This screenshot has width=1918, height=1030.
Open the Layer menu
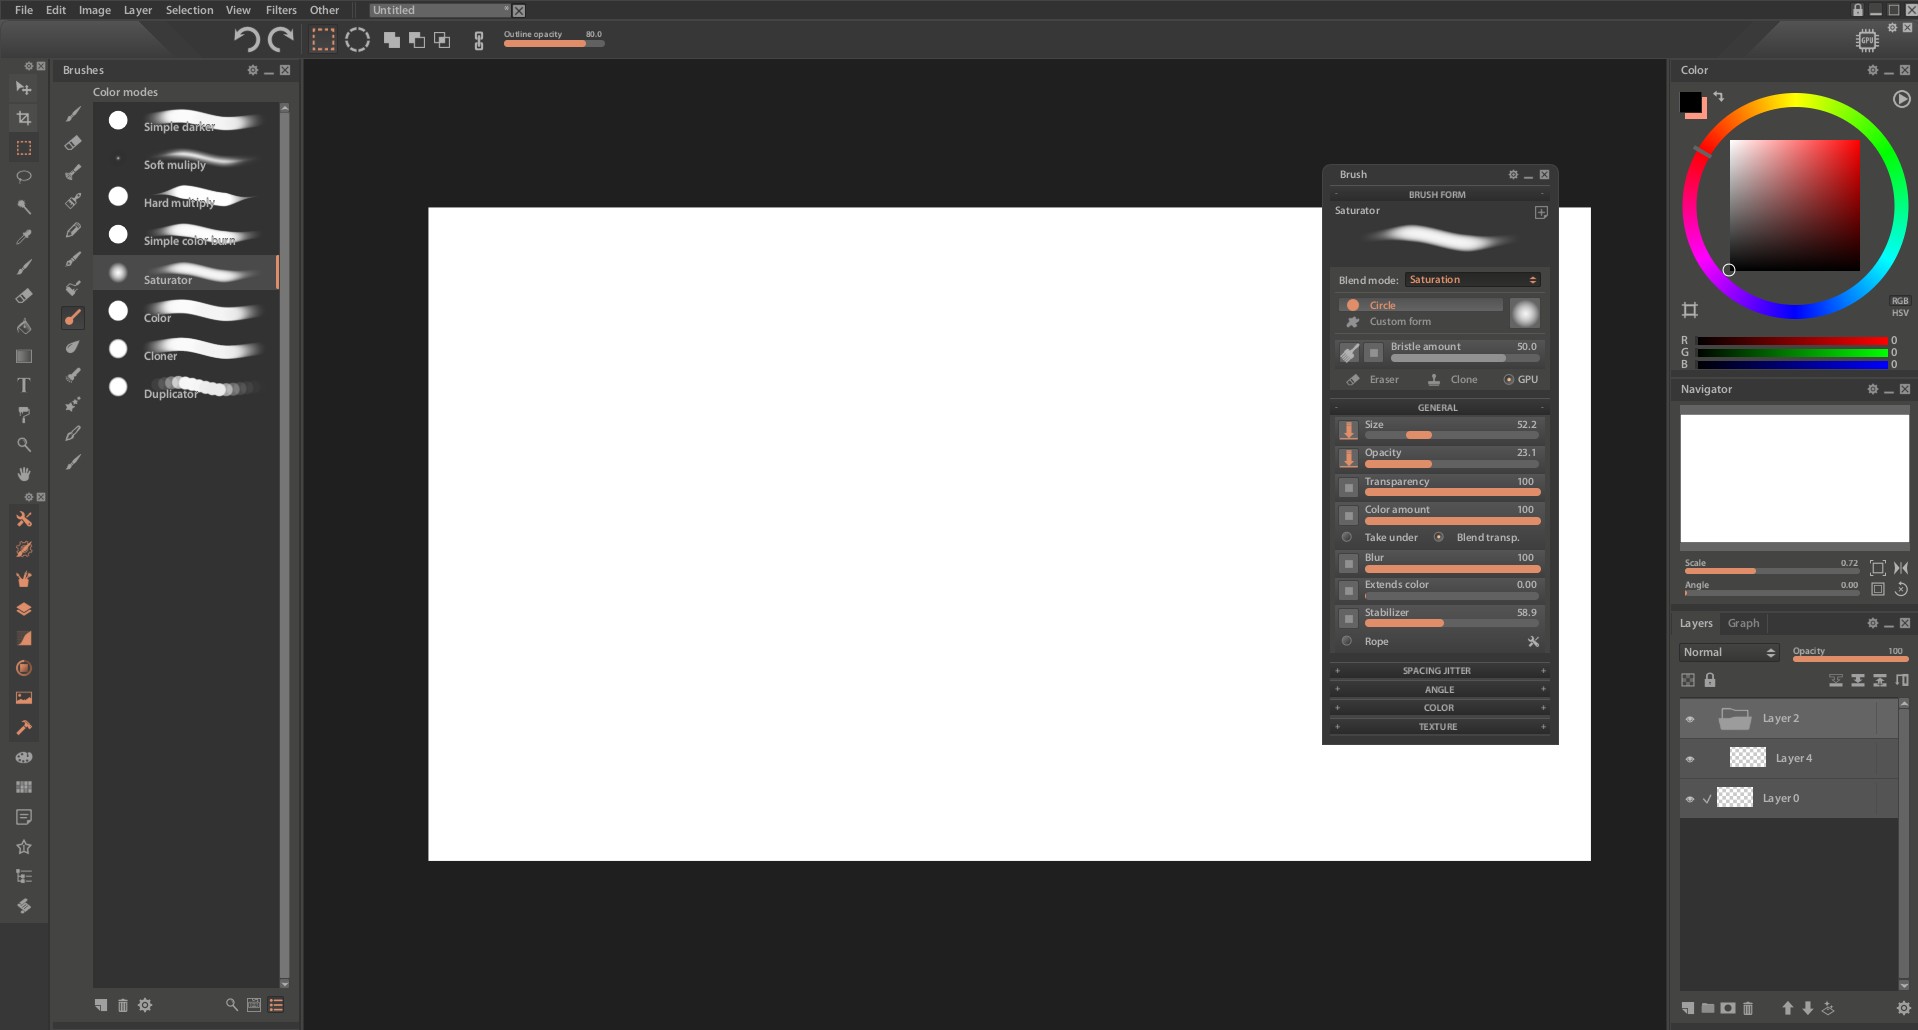138,10
